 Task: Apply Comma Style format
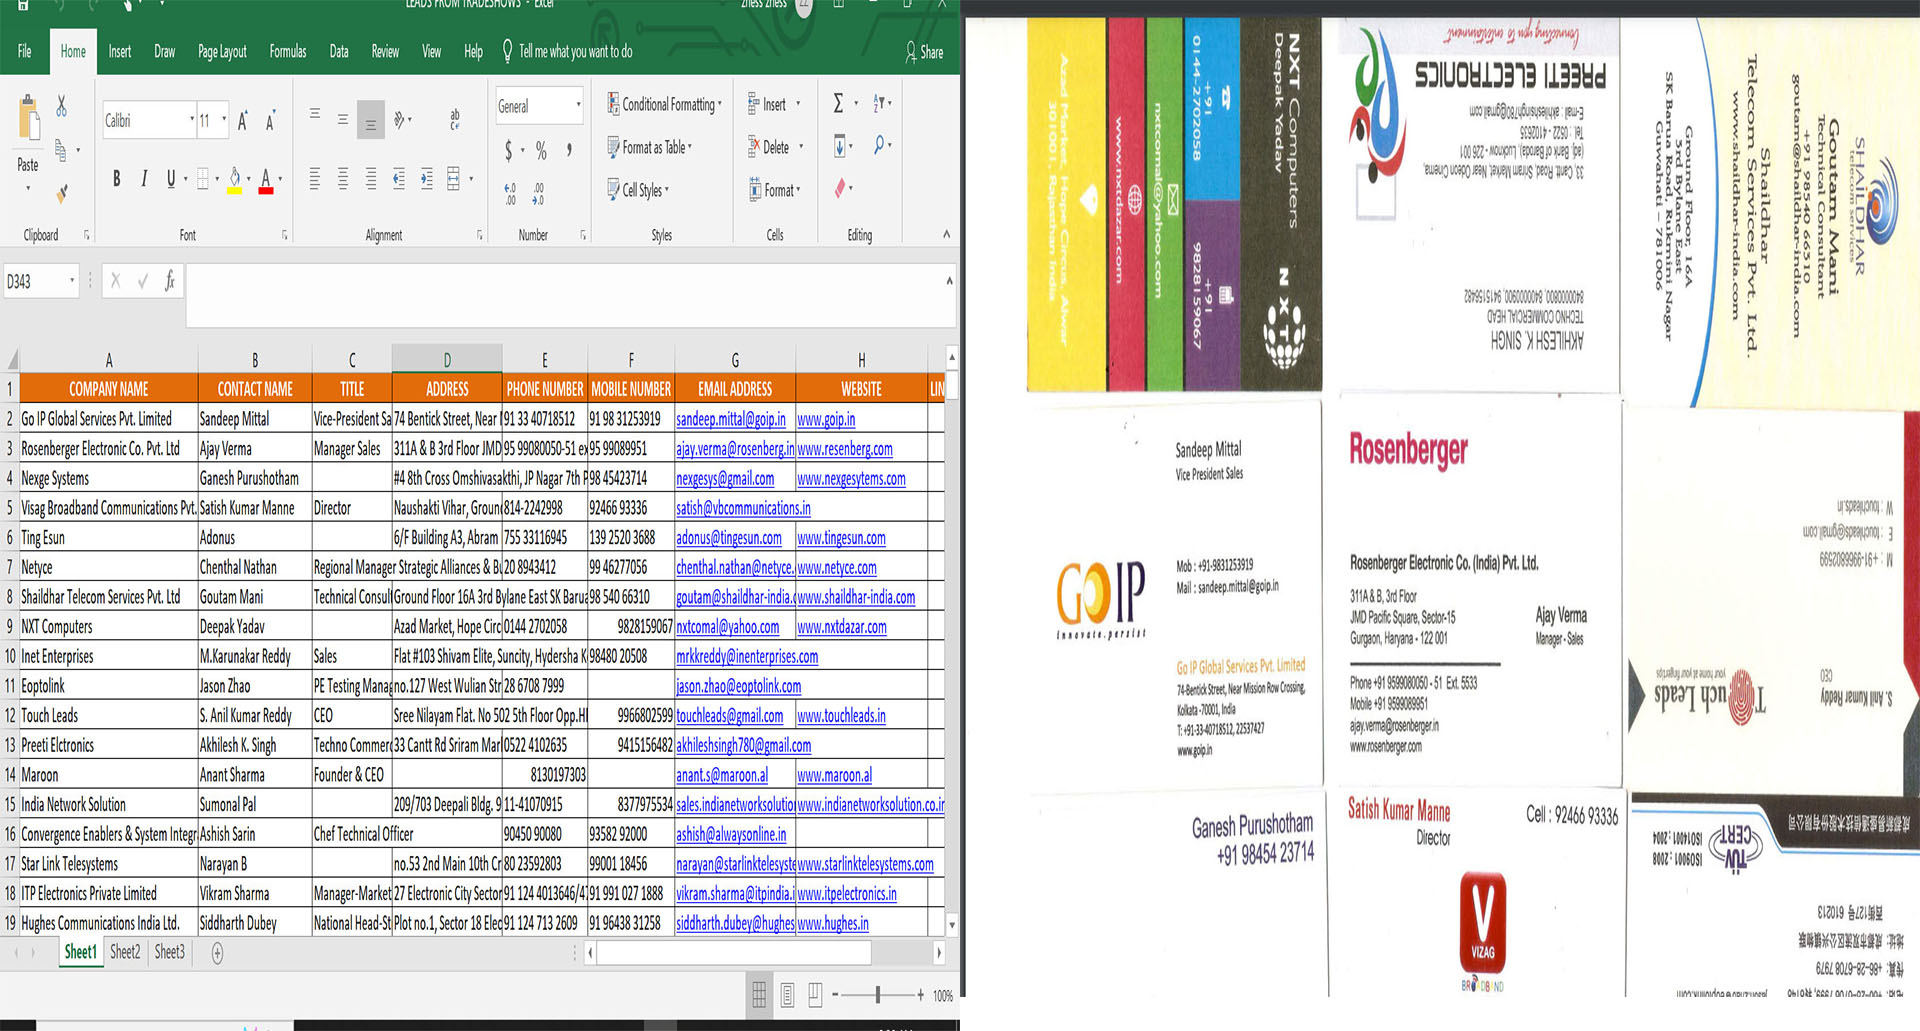pos(569,151)
